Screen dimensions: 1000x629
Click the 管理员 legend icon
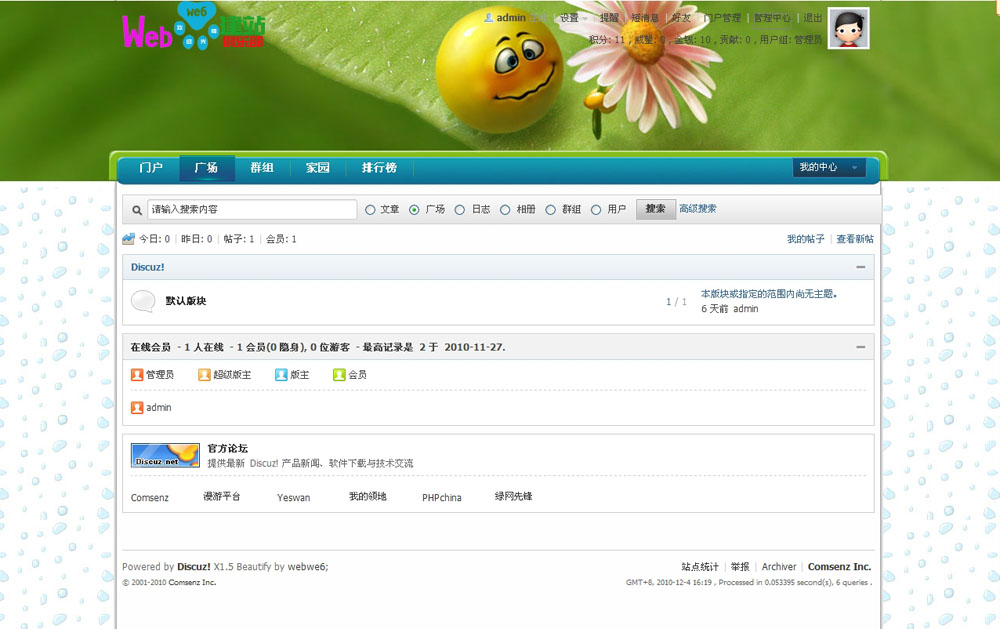tap(136, 374)
